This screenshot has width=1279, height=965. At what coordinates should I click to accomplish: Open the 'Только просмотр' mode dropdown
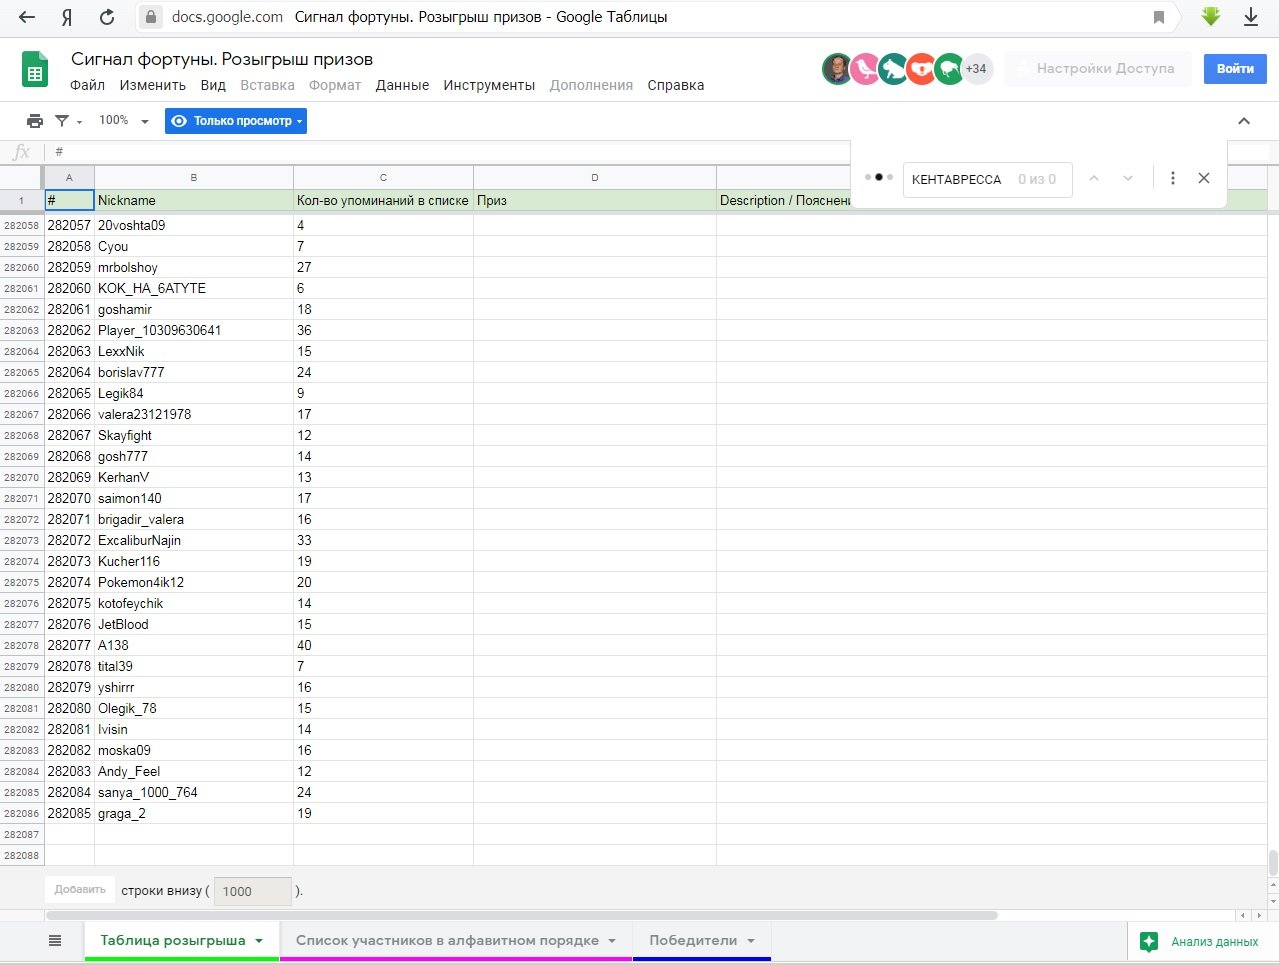[x=236, y=121]
